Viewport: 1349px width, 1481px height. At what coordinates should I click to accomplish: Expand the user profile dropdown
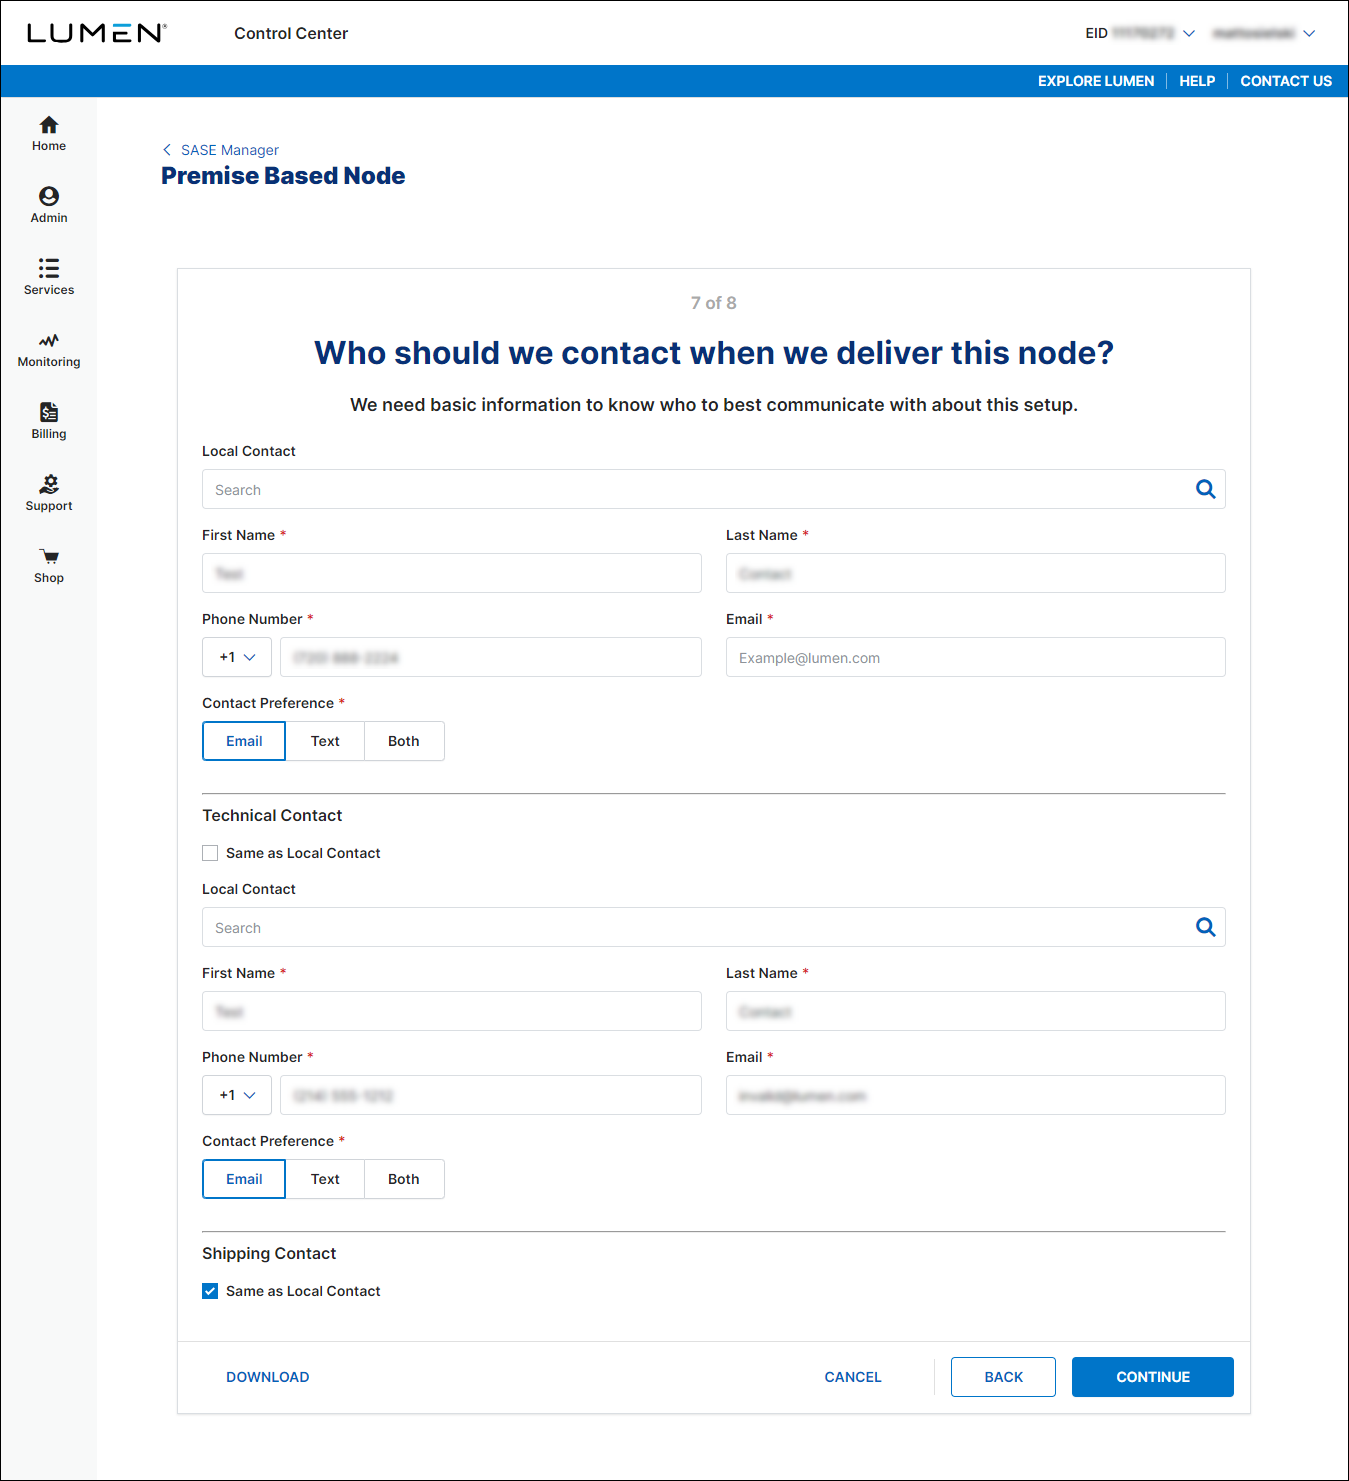1264,33
